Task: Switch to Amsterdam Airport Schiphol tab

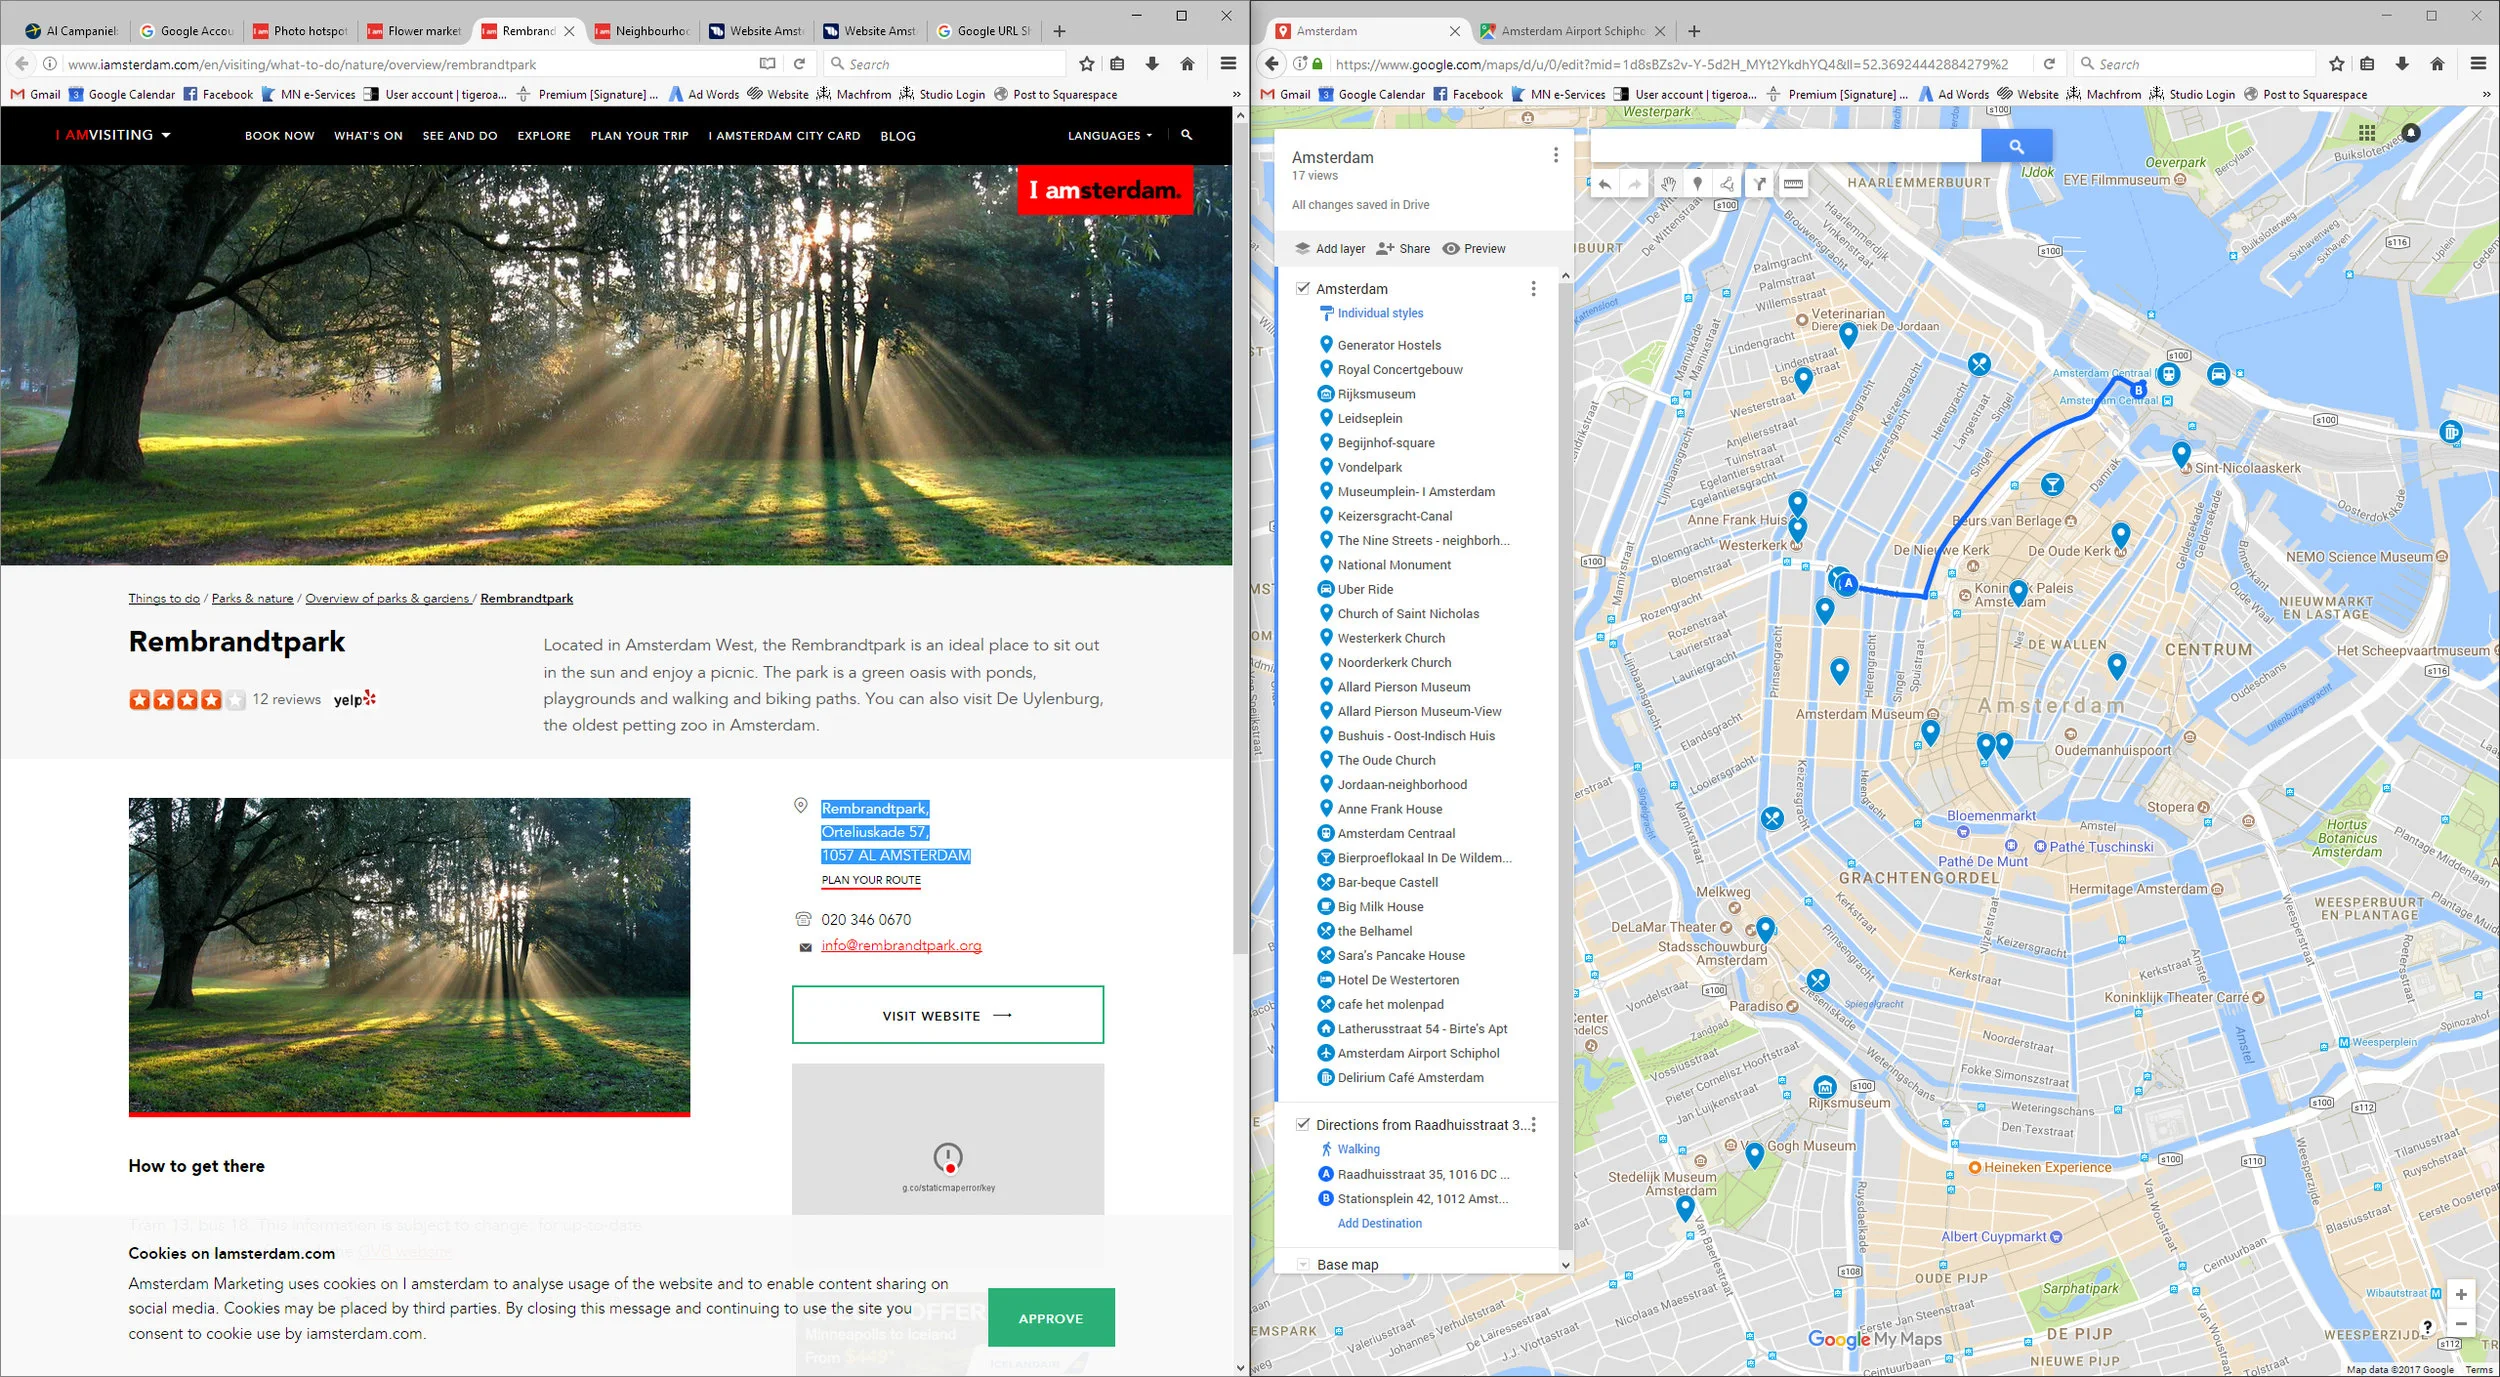Action: (1572, 31)
